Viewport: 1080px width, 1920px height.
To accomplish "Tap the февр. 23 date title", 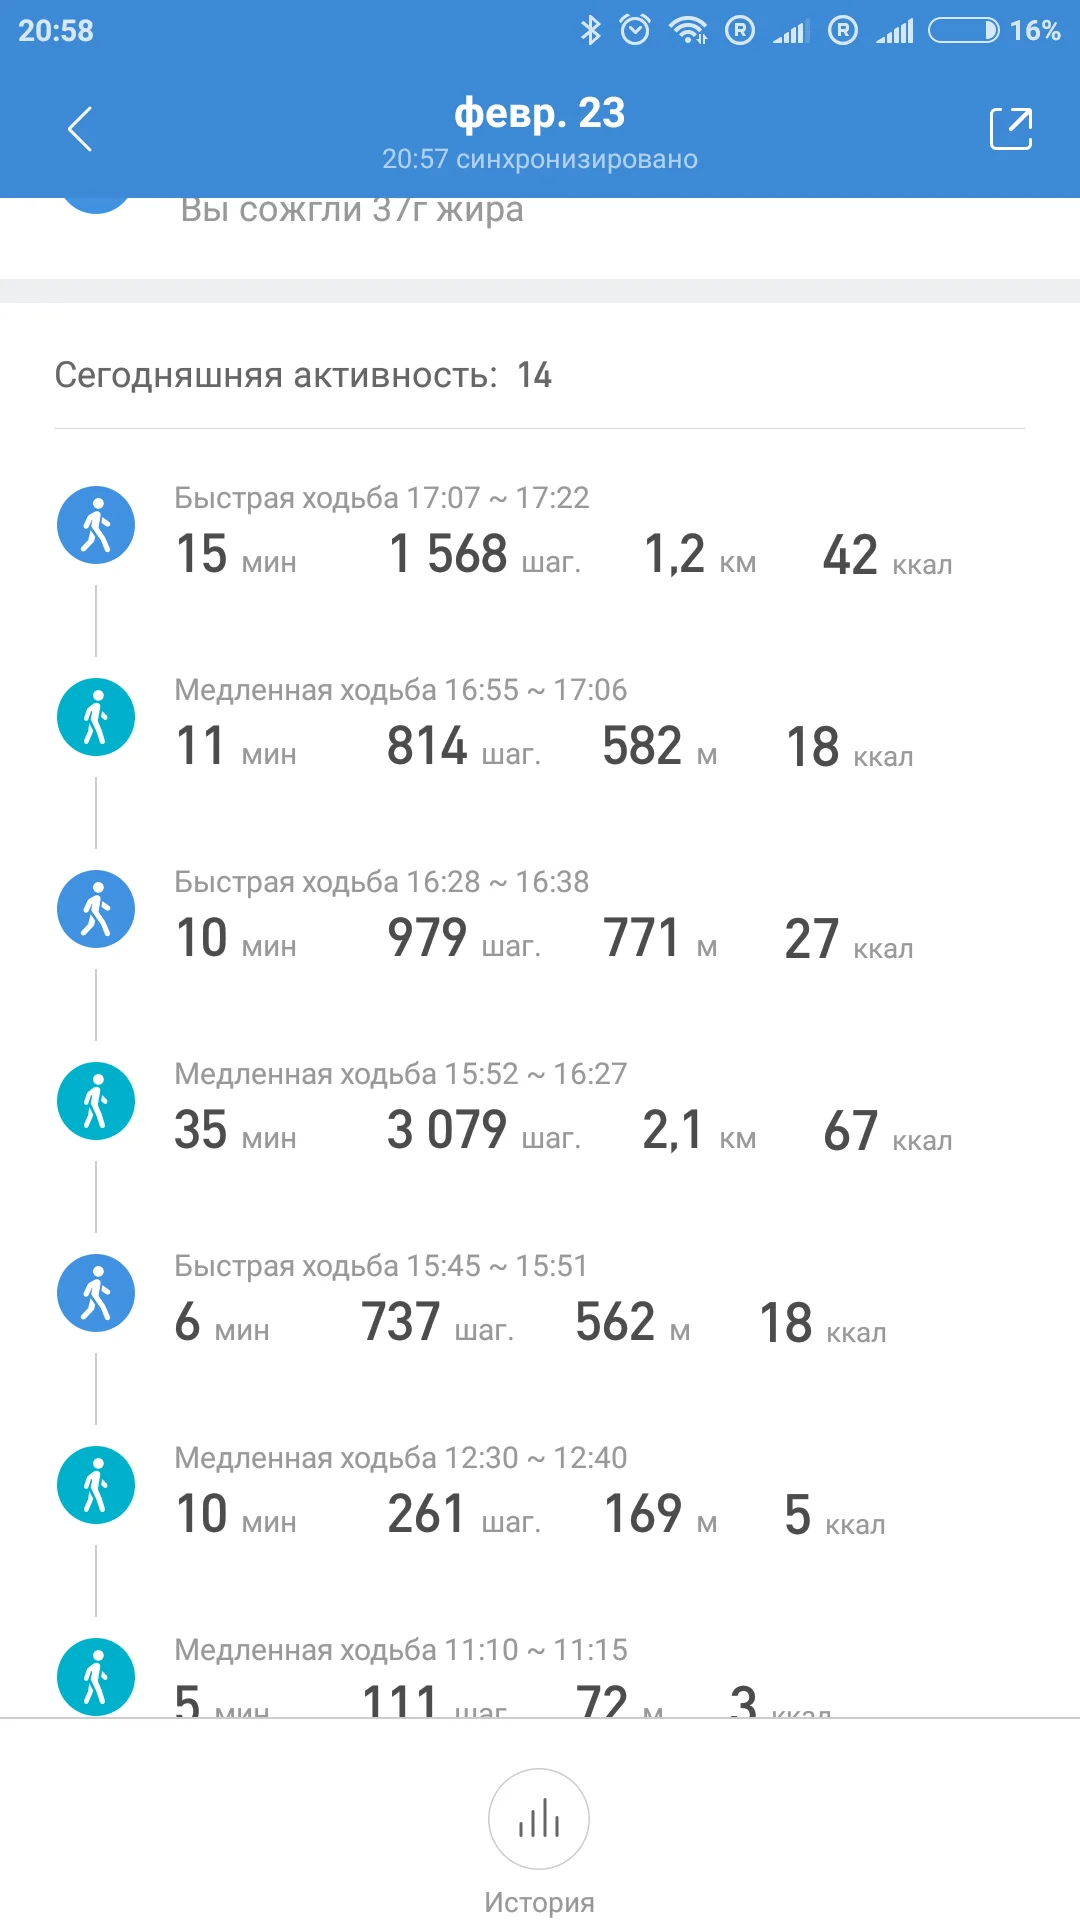I will tap(539, 113).
